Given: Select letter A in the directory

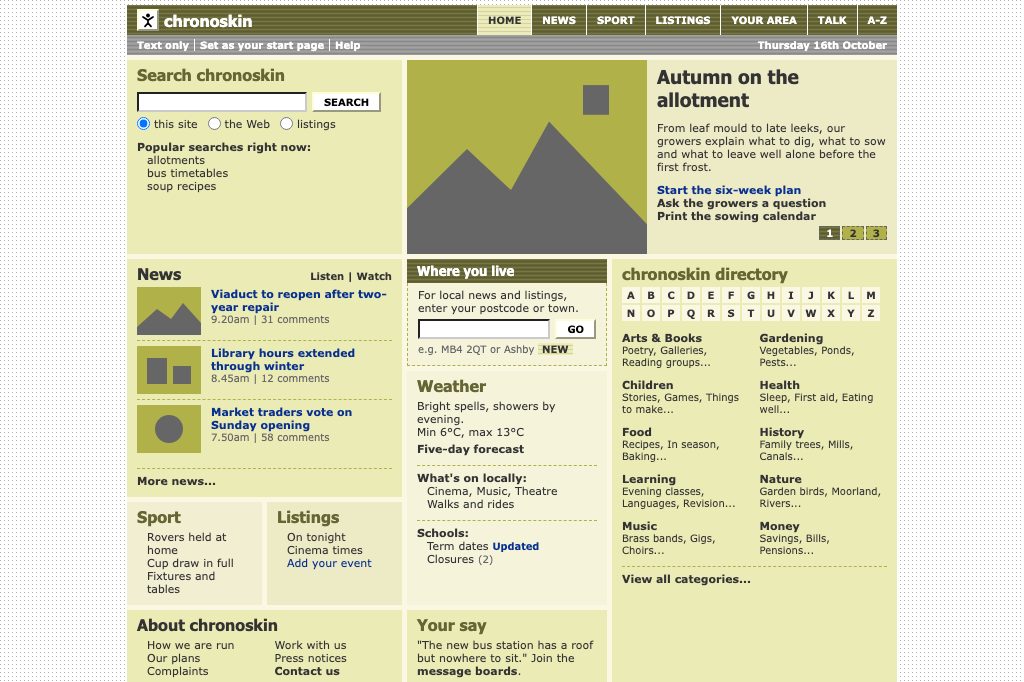Looking at the screenshot, I should 631,295.
